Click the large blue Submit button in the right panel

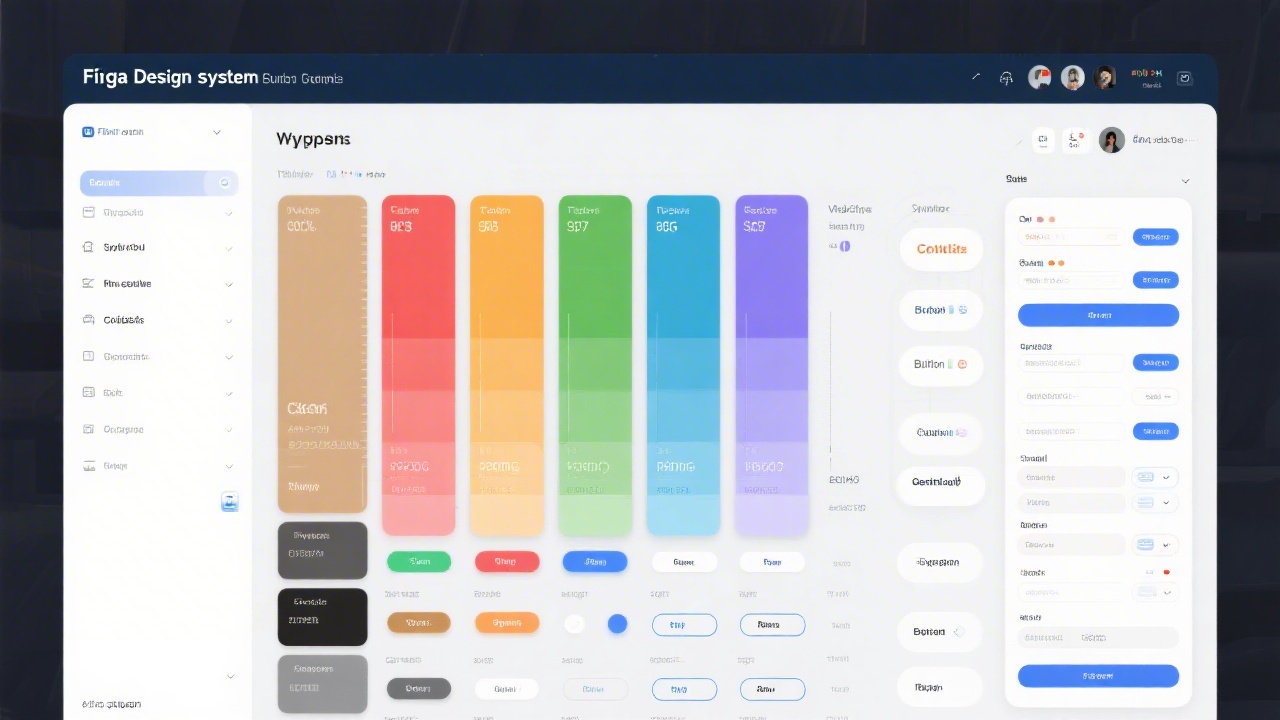1098,677
